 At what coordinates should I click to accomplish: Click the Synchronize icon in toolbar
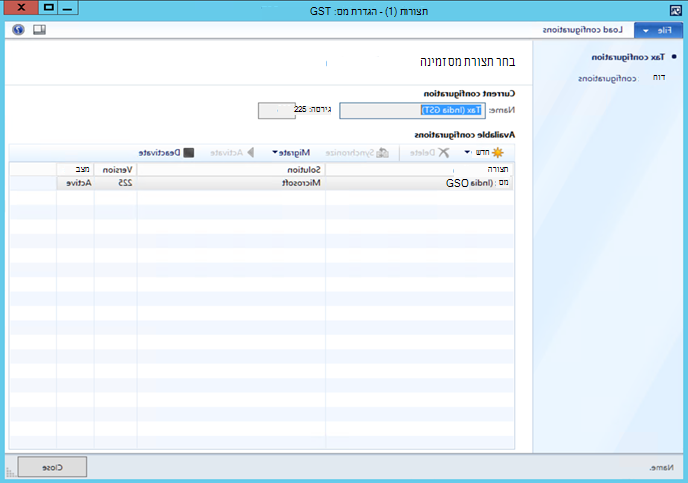(x=383, y=153)
